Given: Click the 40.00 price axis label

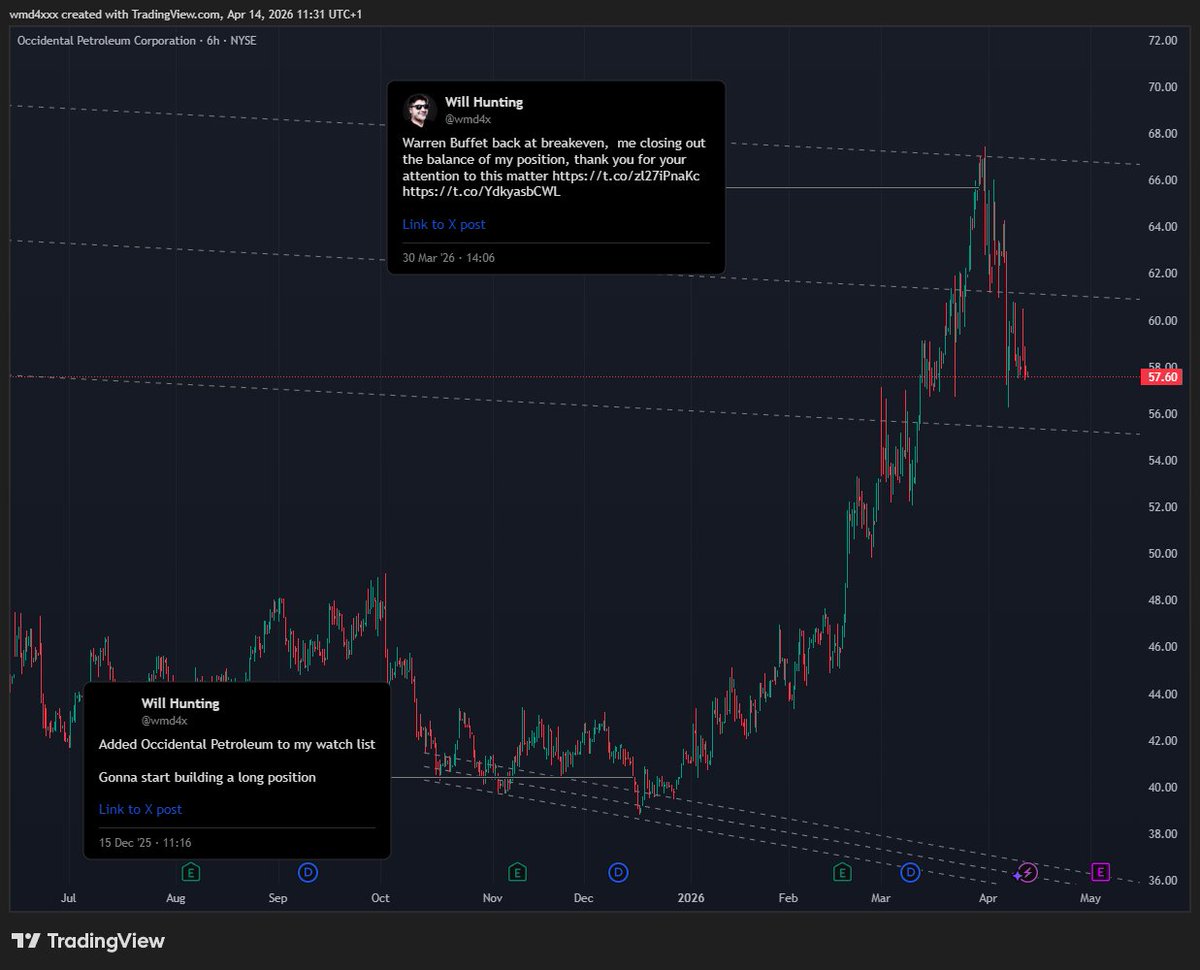Looking at the screenshot, I should coord(1162,787).
